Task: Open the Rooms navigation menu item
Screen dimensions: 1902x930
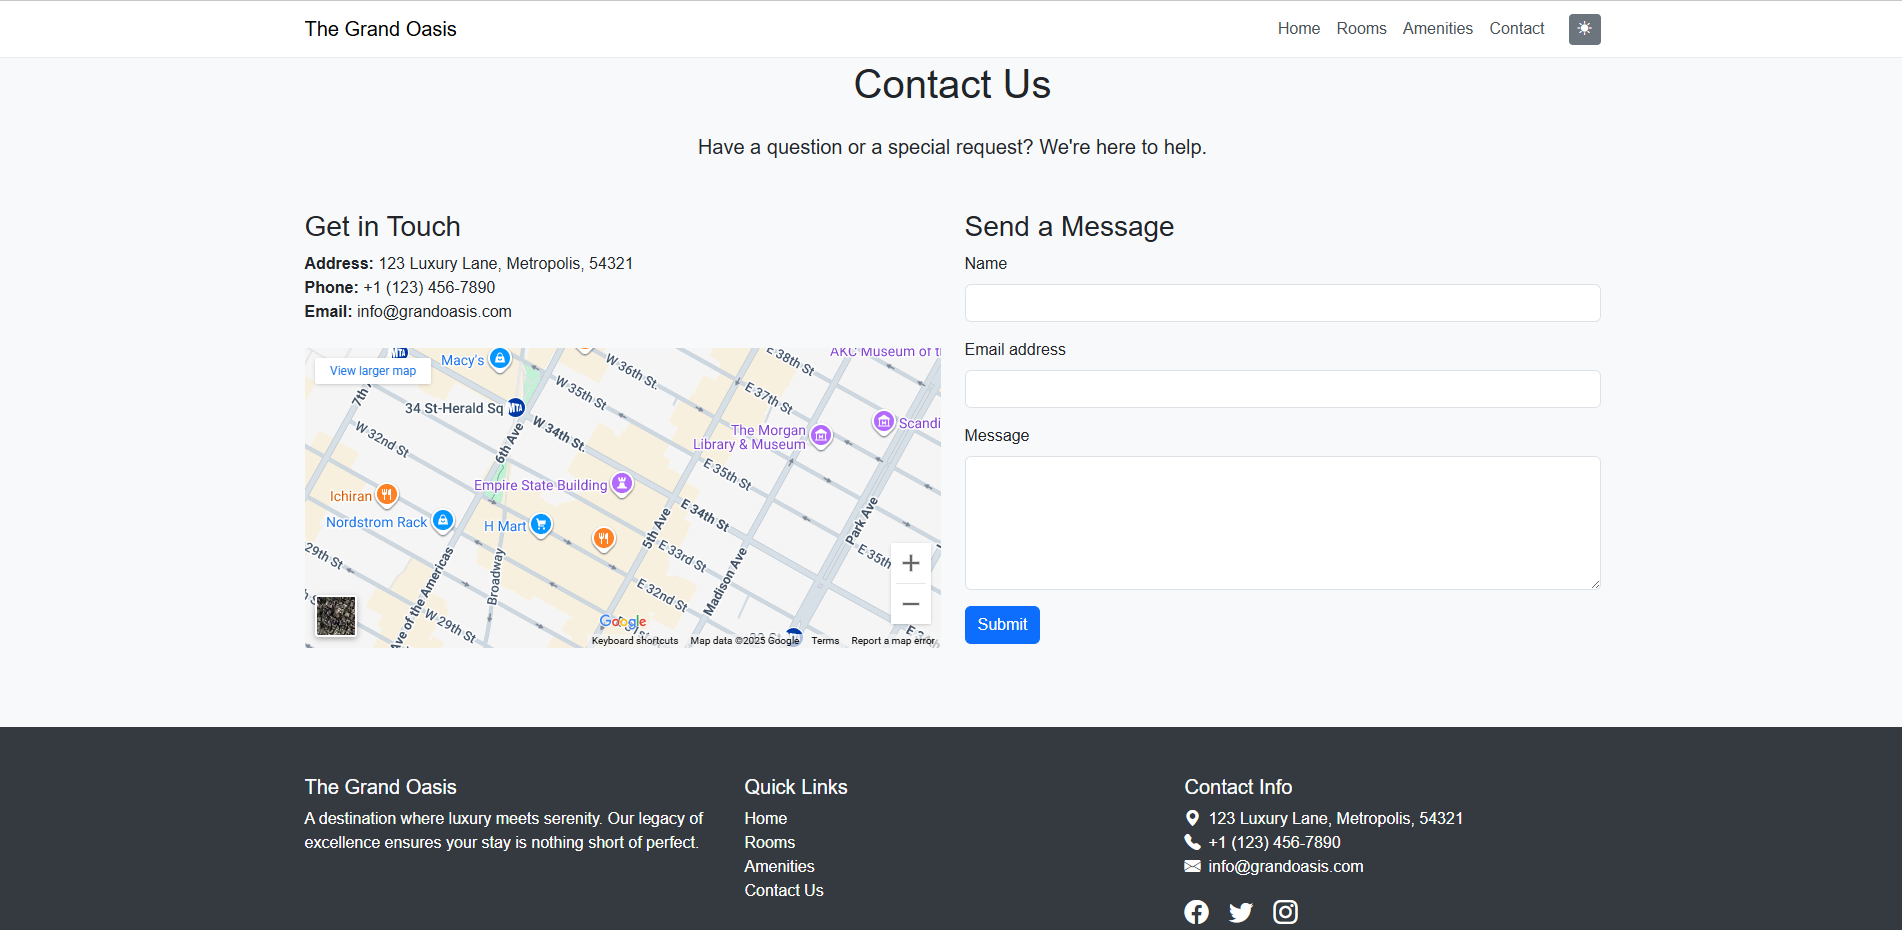Action: [x=1361, y=29]
